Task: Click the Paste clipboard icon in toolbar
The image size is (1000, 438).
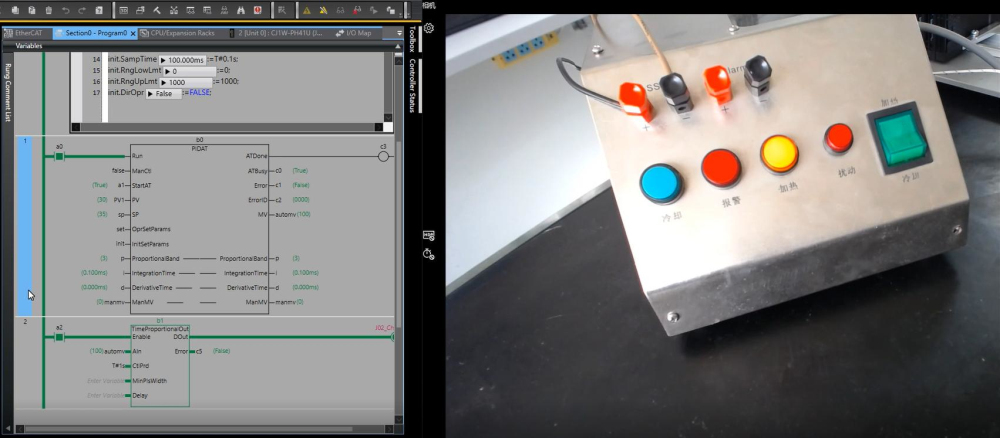Action: pyautogui.click(x=32, y=10)
